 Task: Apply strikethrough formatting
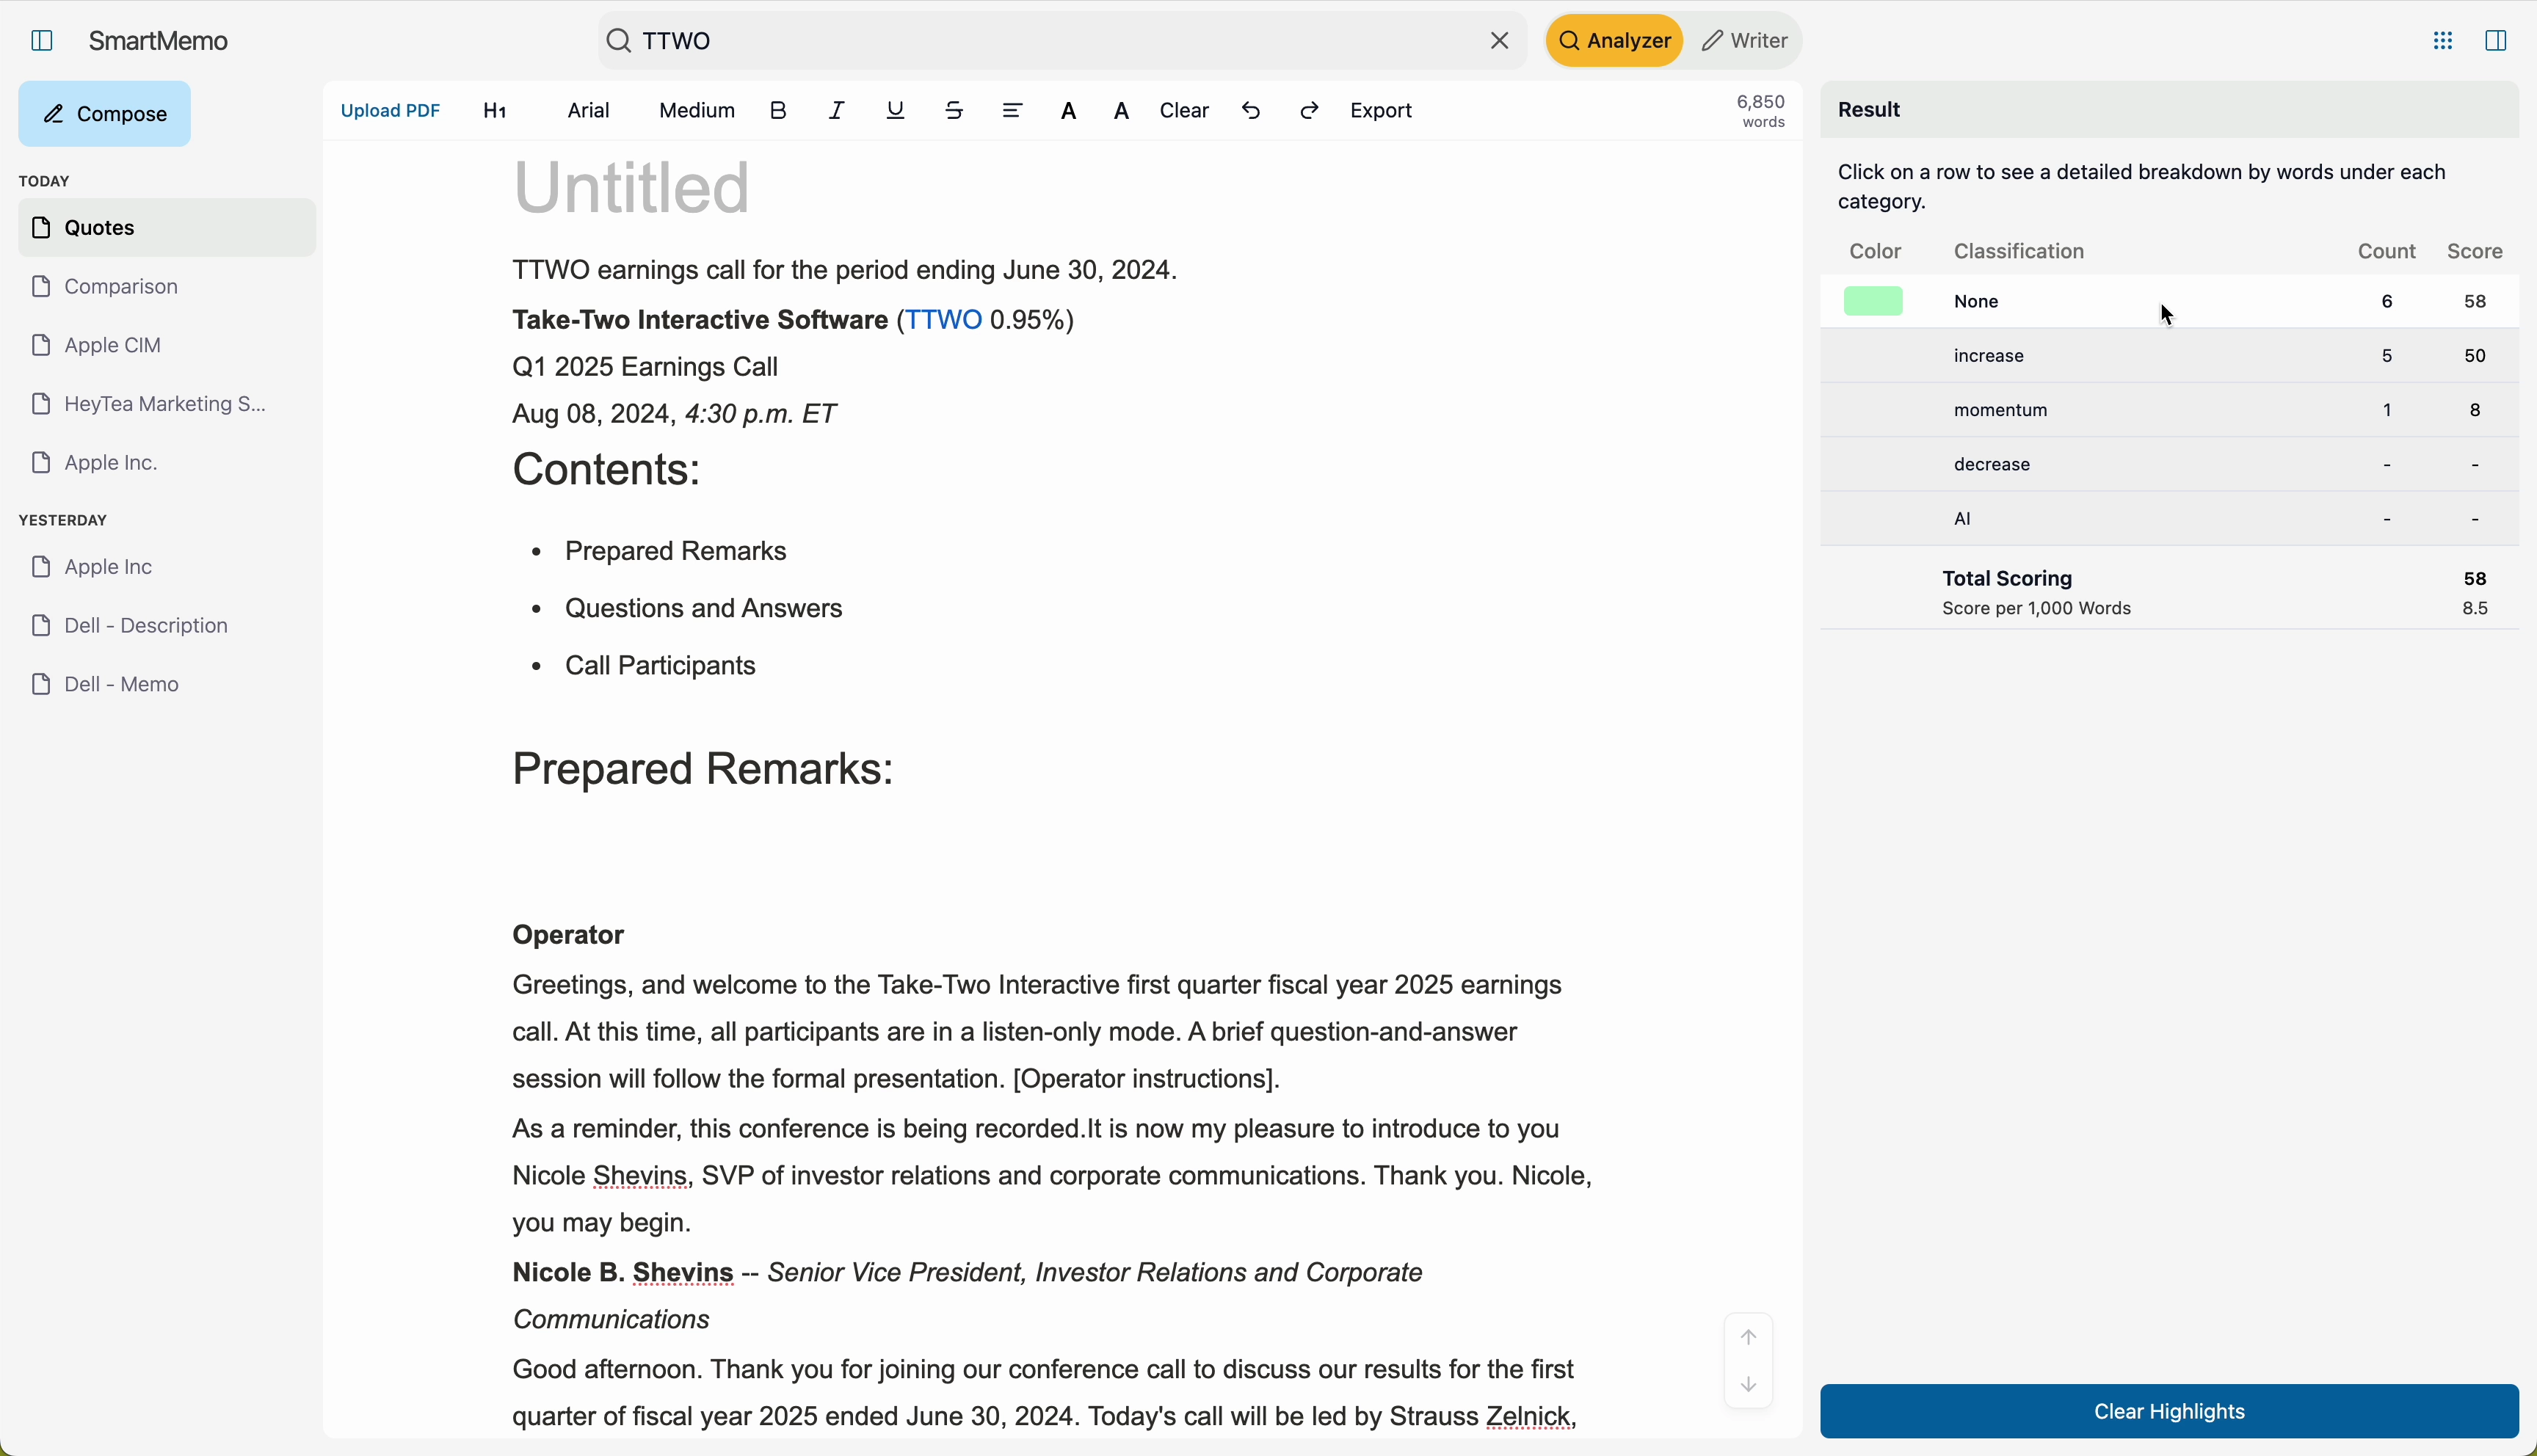(x=955, y=111)
